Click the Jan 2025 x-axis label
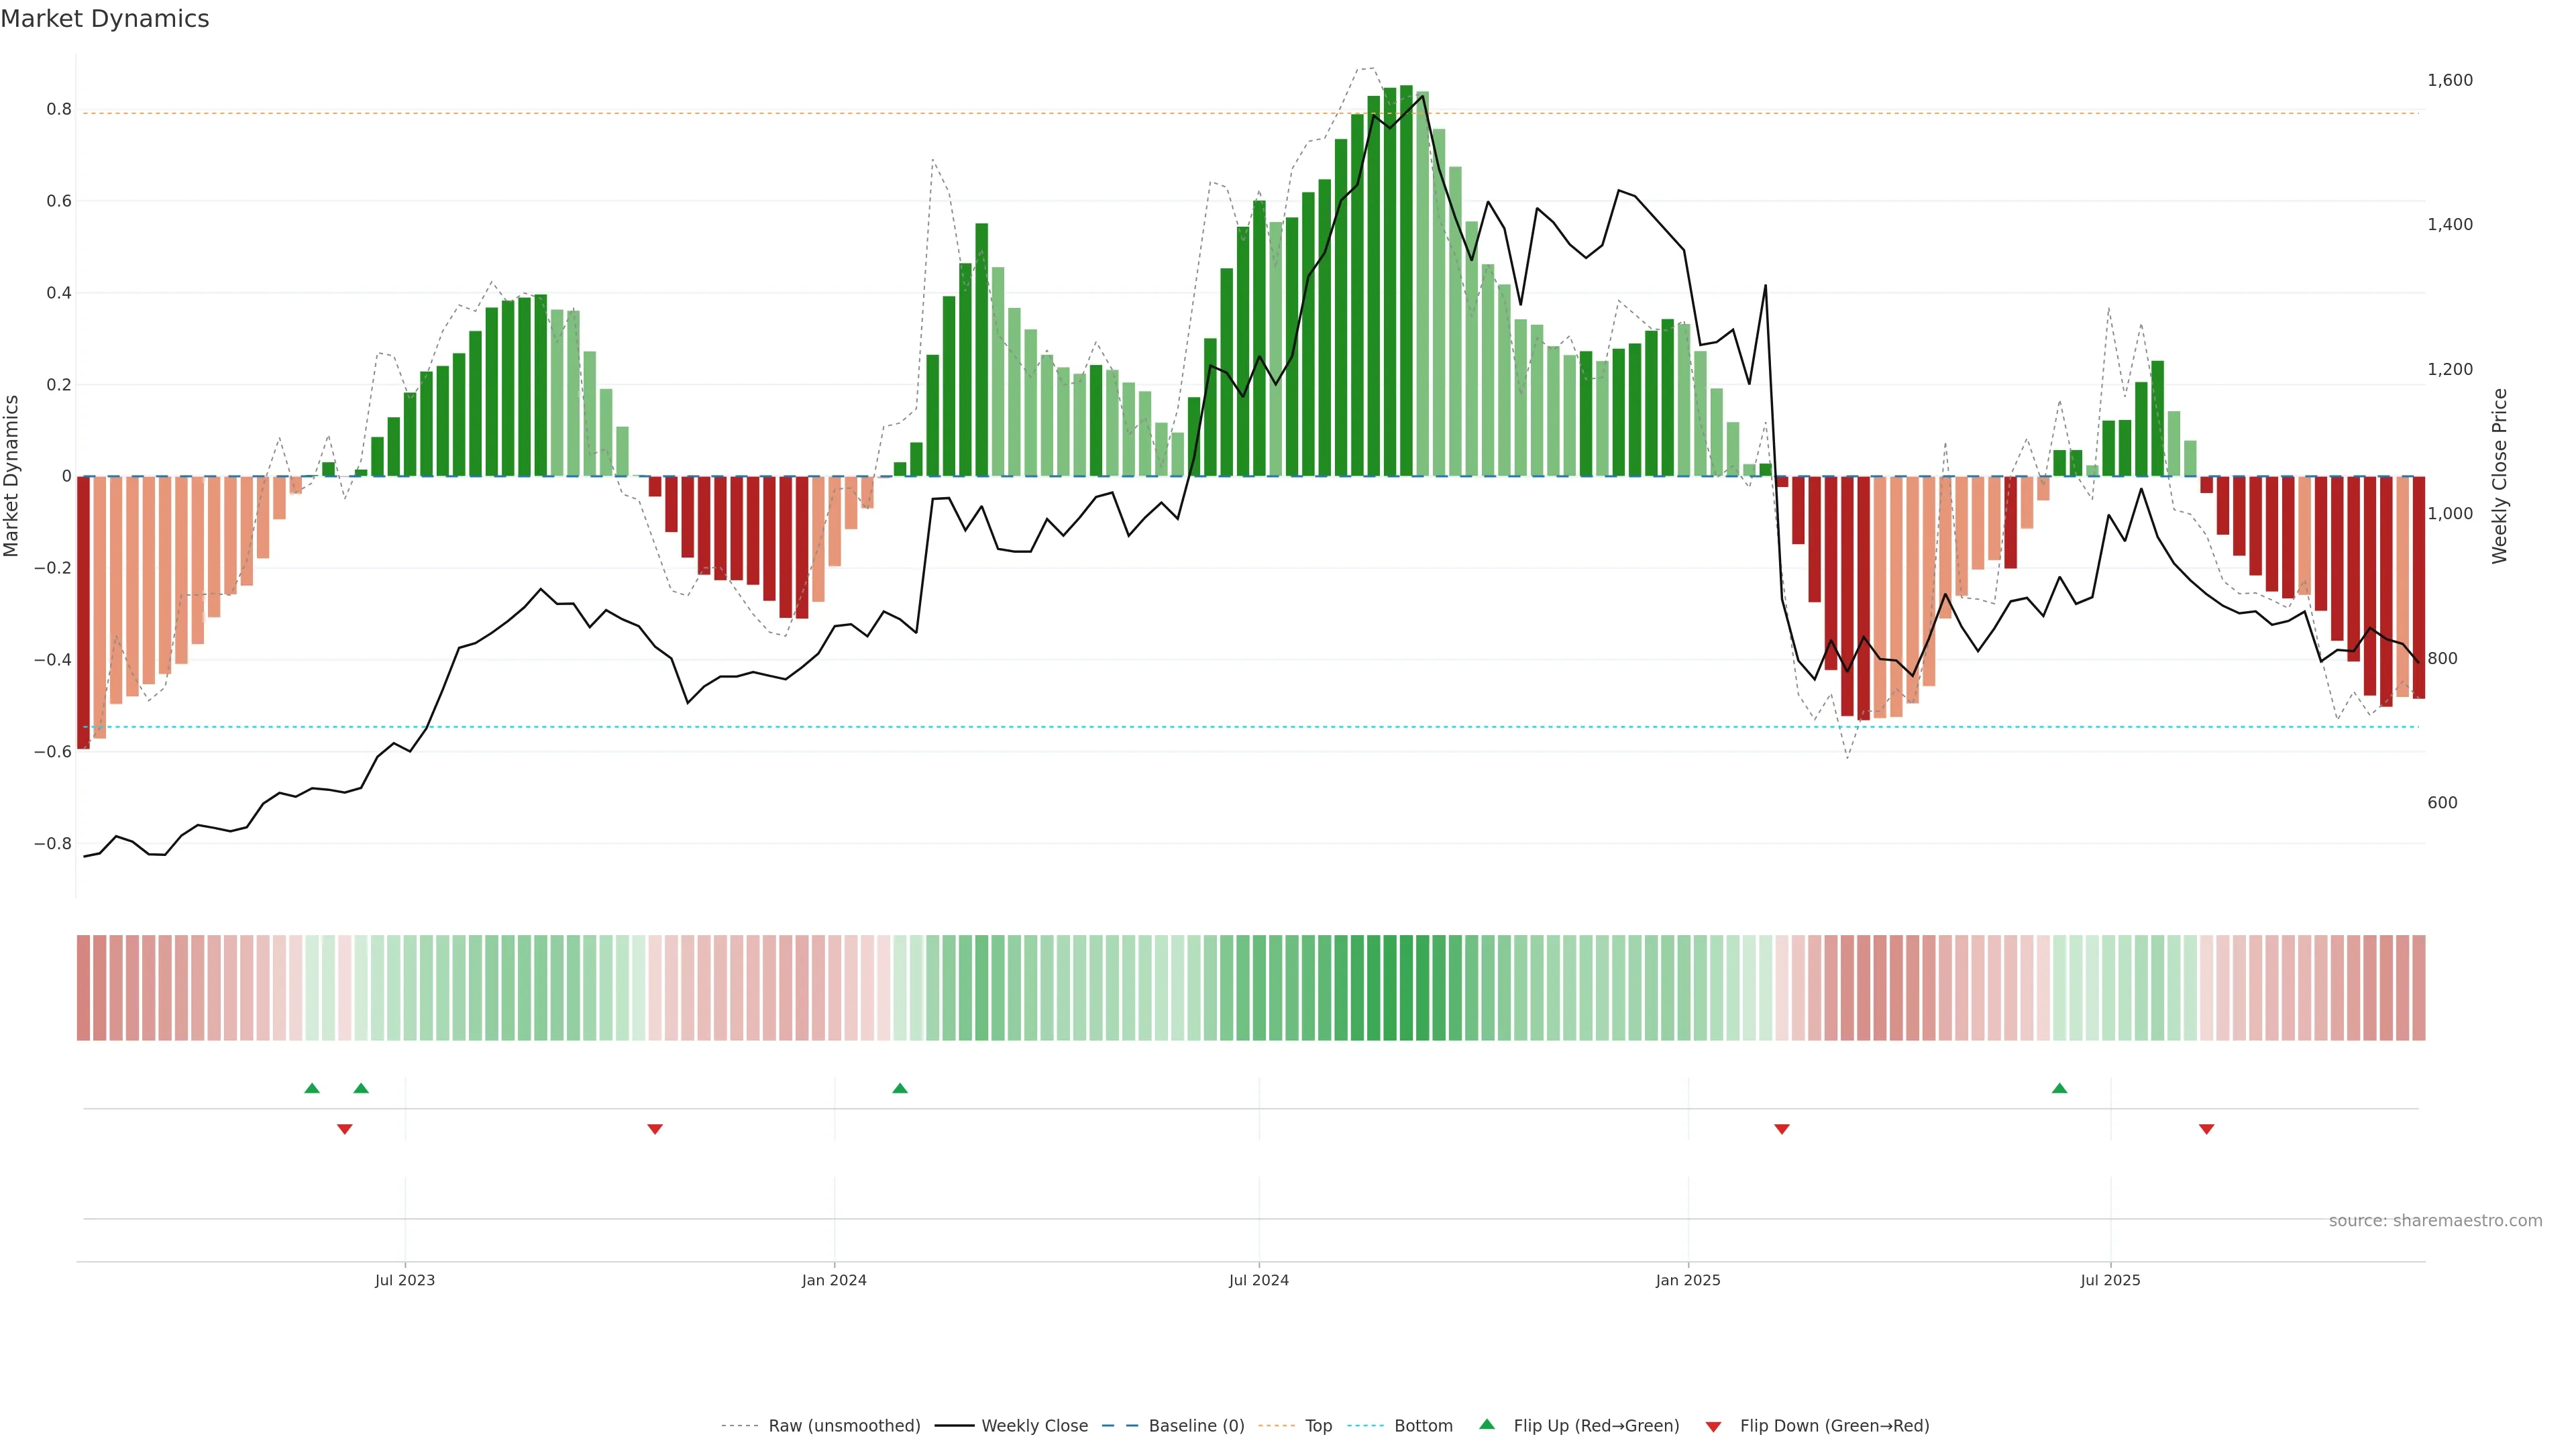 1688,1280
